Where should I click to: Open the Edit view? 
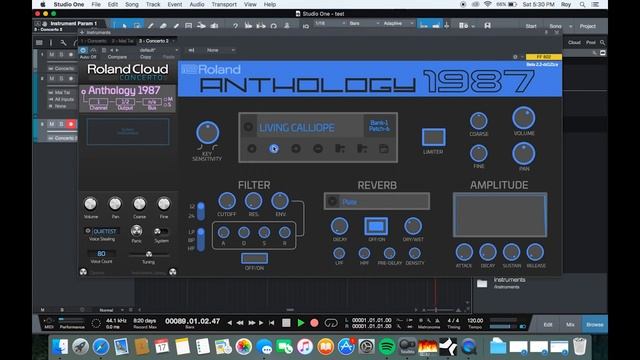(548, 324)
